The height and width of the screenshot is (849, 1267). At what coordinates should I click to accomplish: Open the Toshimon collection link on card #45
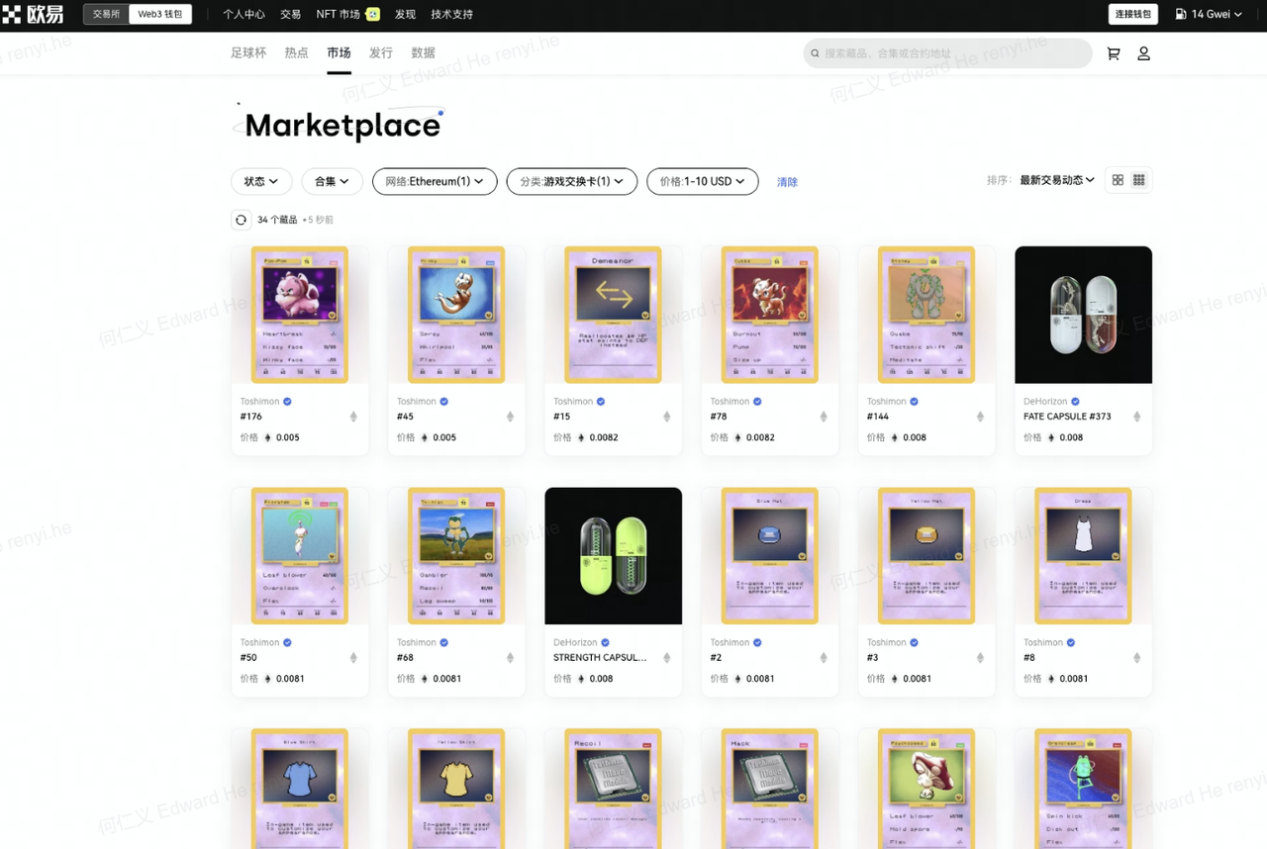pos(416,402)
